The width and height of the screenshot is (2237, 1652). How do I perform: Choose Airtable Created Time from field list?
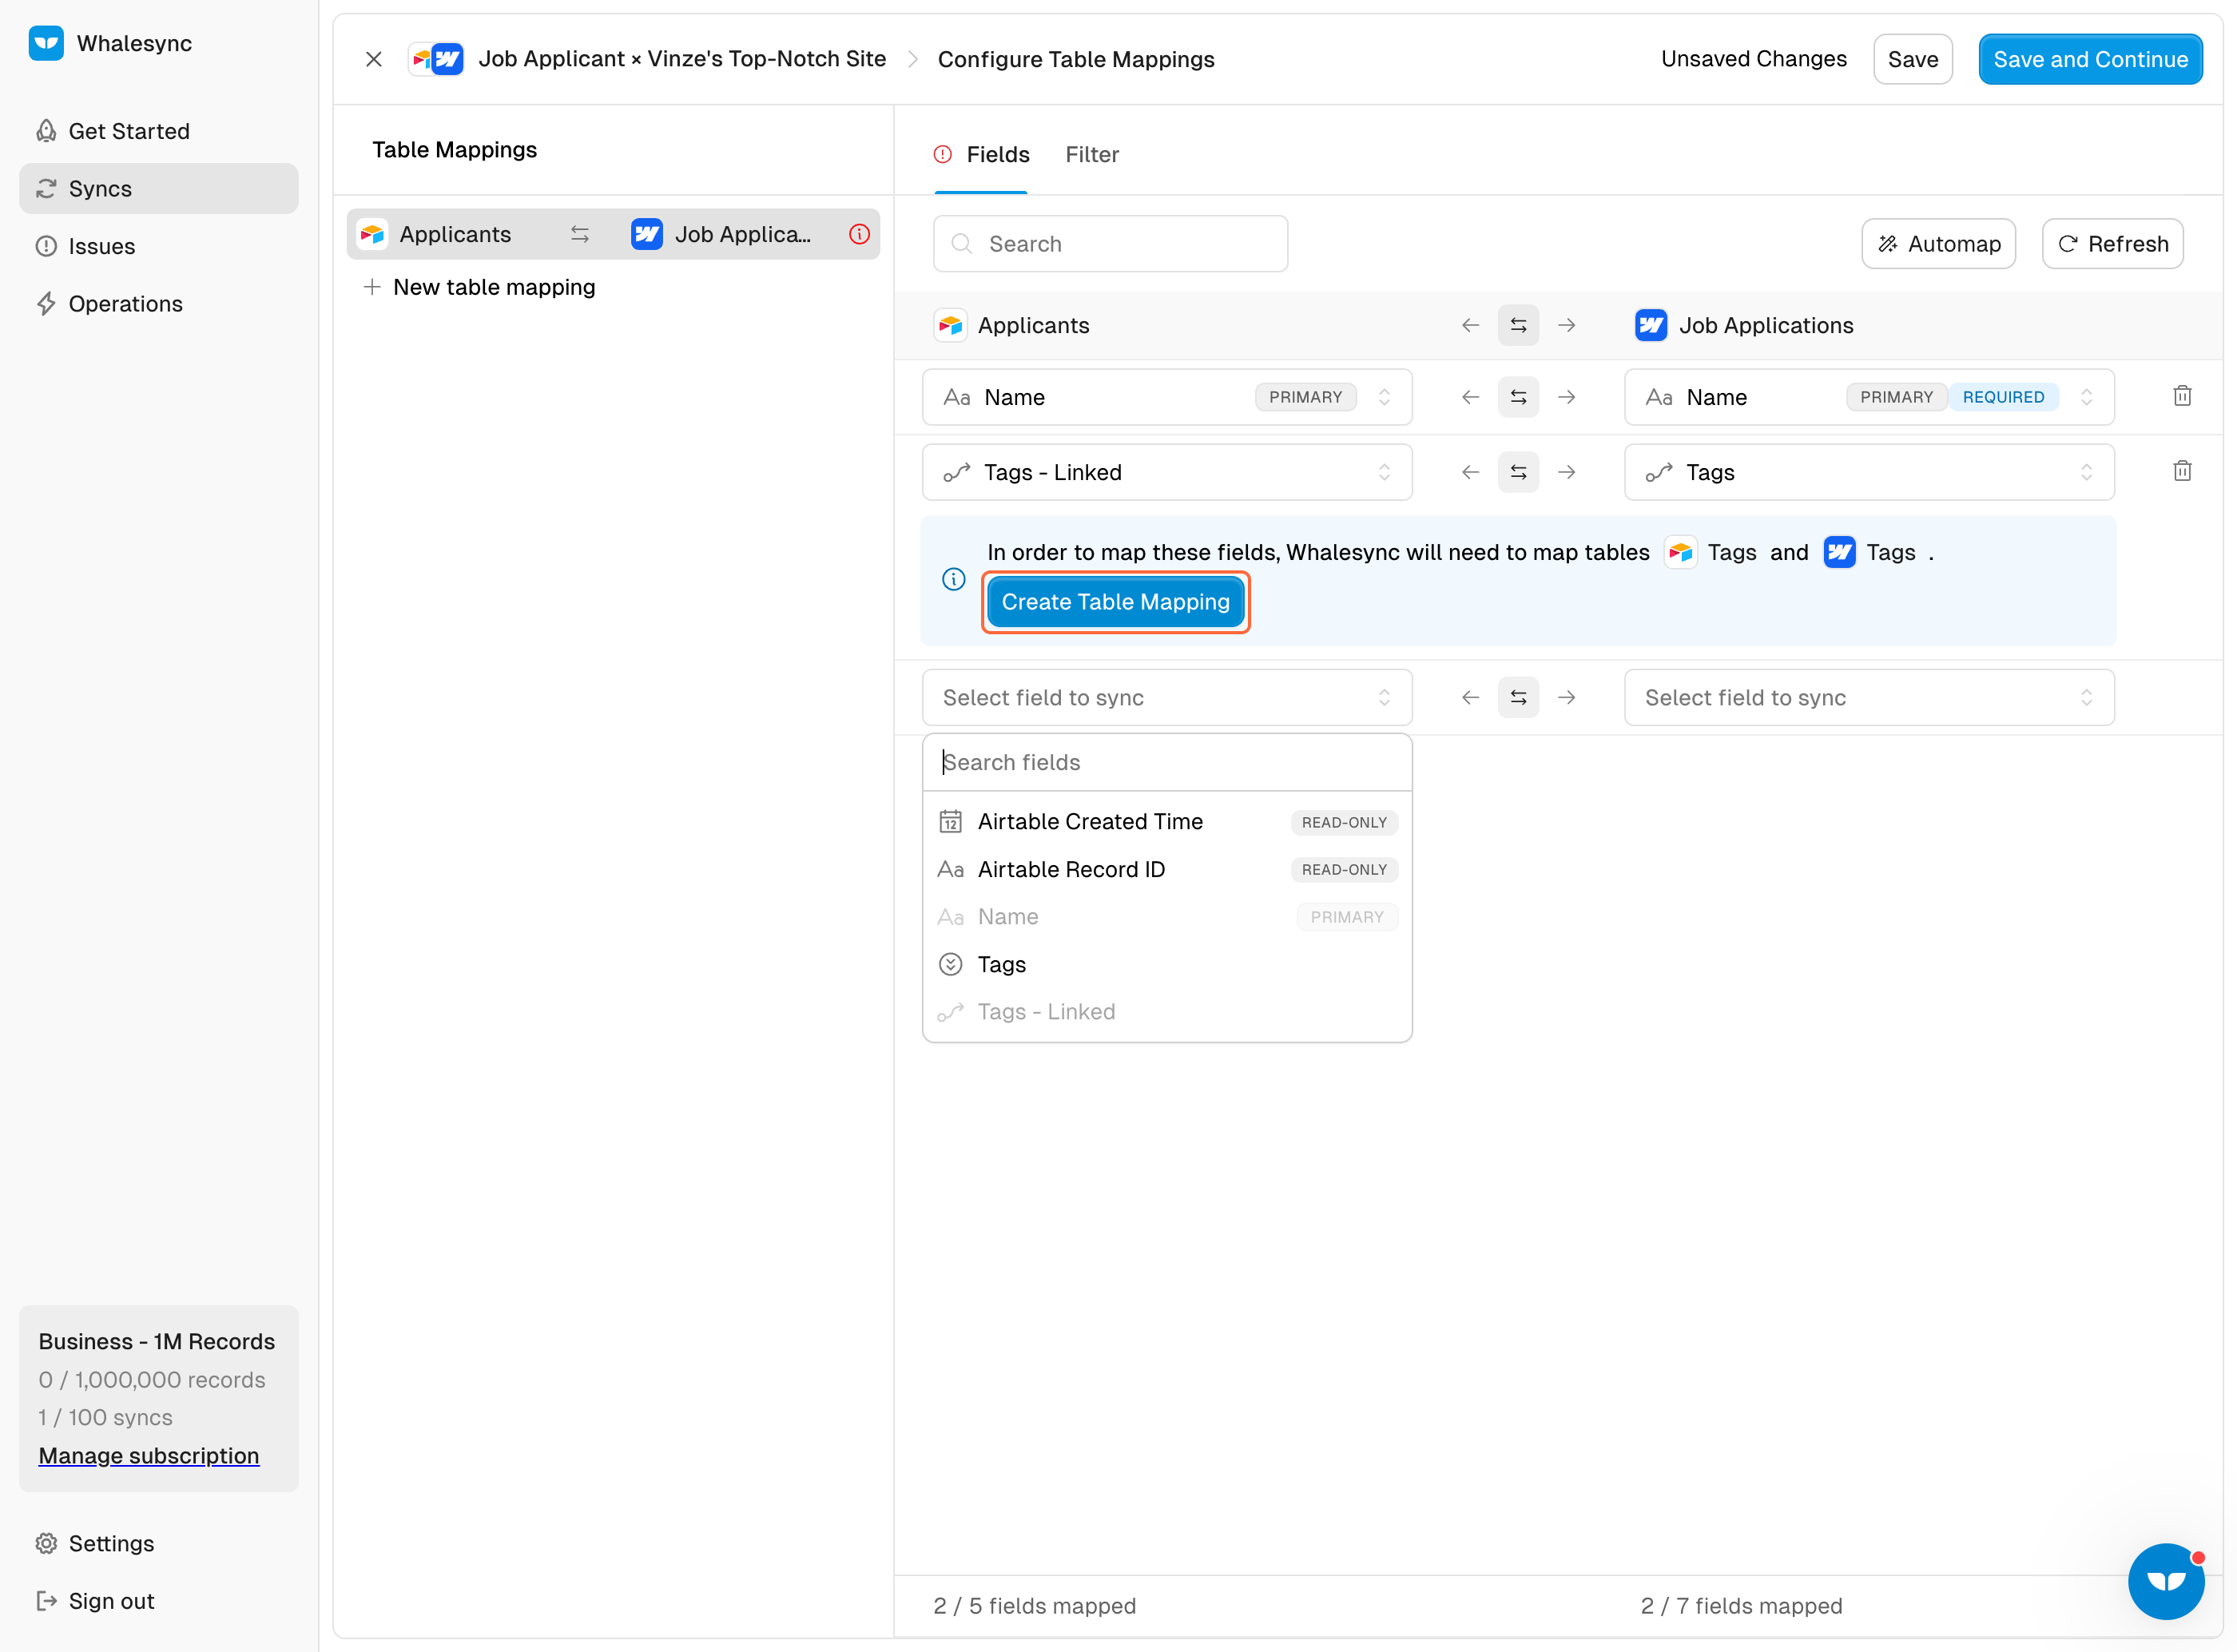(1089, 821)
